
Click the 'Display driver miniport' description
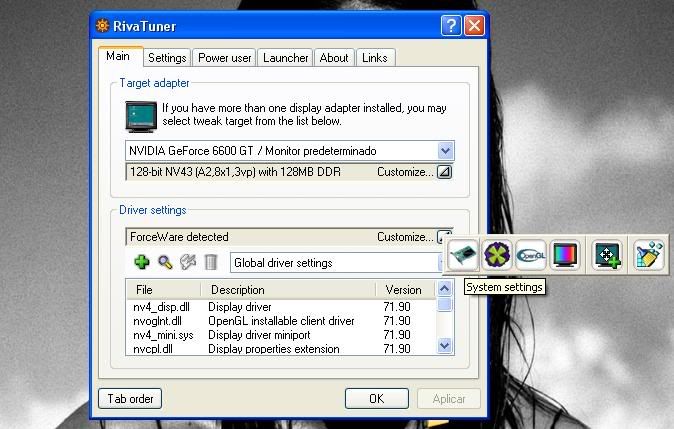(x=259, y=335)
